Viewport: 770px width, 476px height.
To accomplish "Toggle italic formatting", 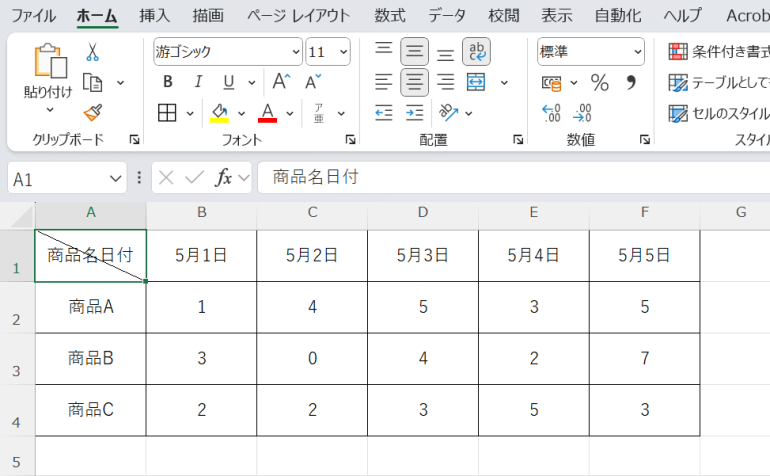I will click(x=198, y=82).
